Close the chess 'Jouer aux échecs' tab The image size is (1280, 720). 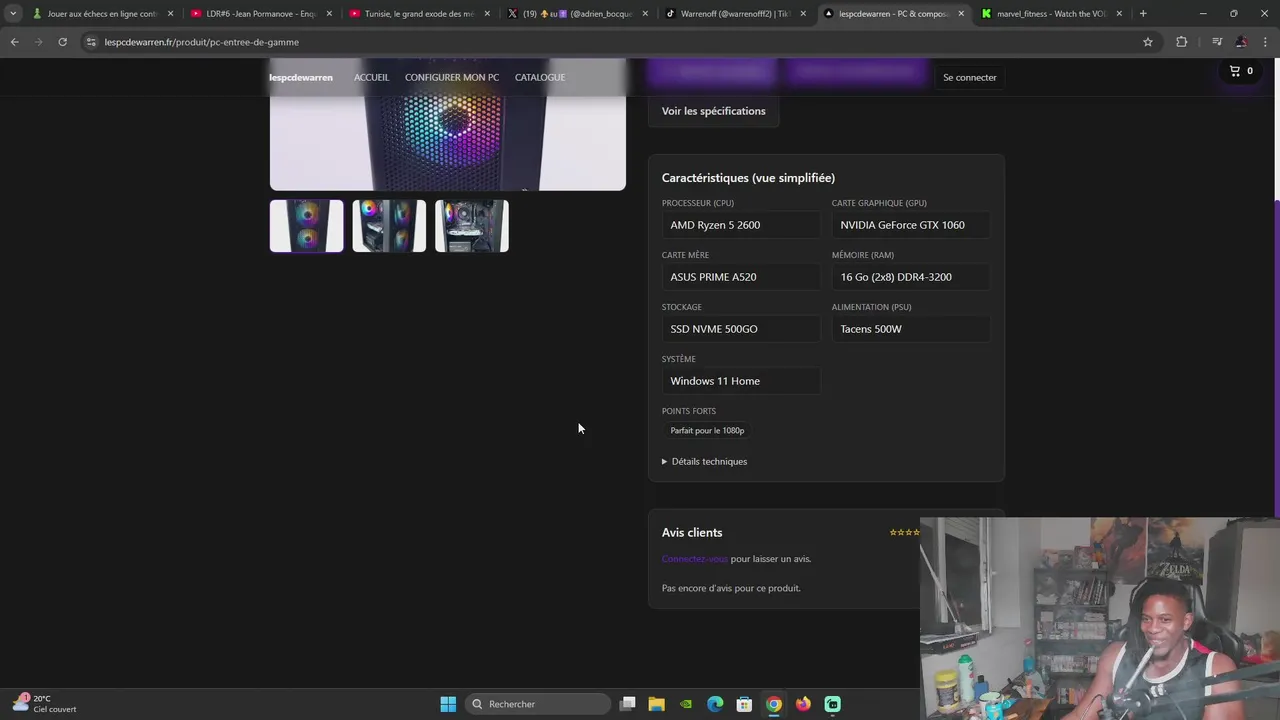(170, 14)
